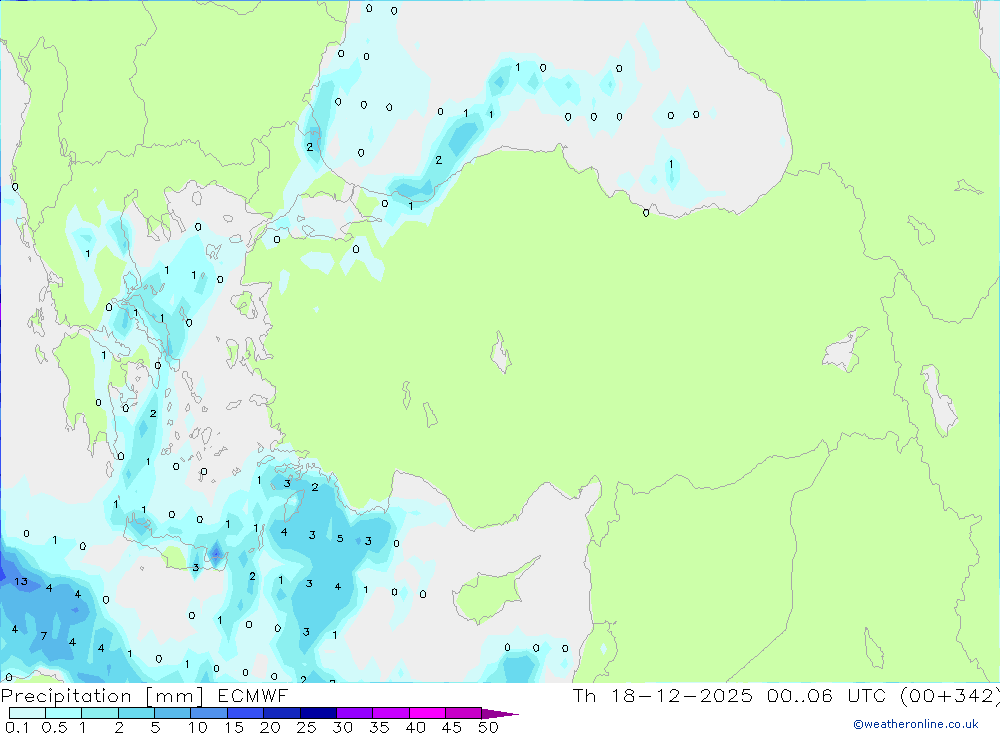Click the legend scale label "10"
The height and width of the screenshot is (733, 1000).
click(198, 727)
